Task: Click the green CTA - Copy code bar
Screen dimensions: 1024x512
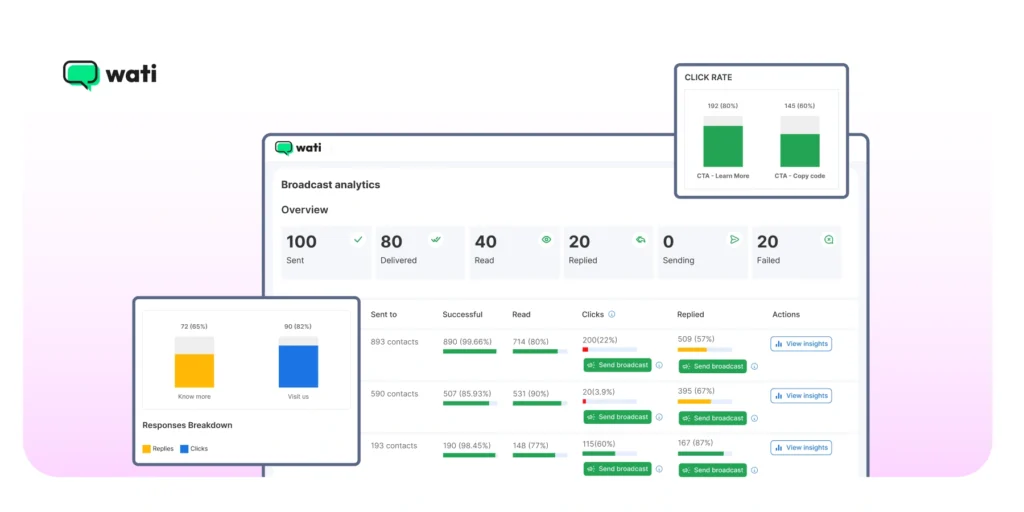Action: [x=799, y=150]
